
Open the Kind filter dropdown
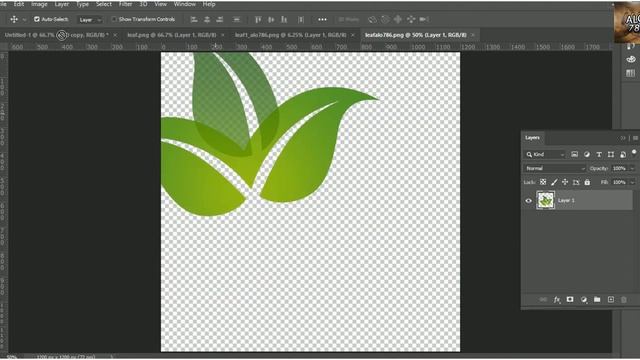pos(545,154)
